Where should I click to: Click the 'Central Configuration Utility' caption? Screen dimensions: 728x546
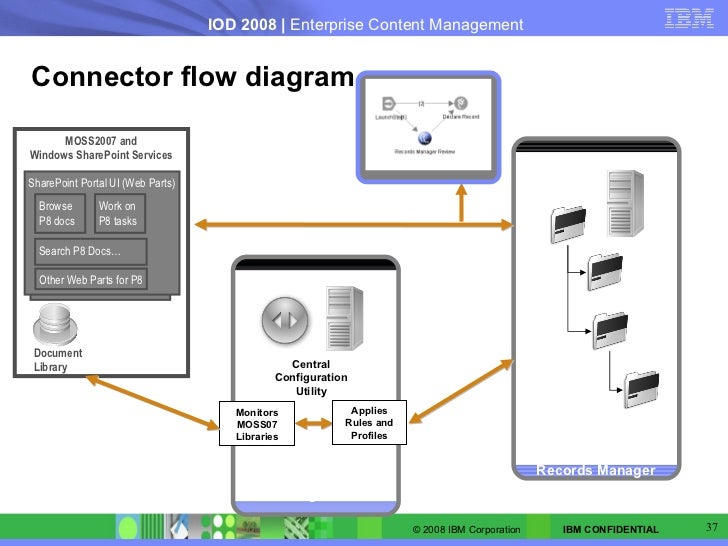311,377
